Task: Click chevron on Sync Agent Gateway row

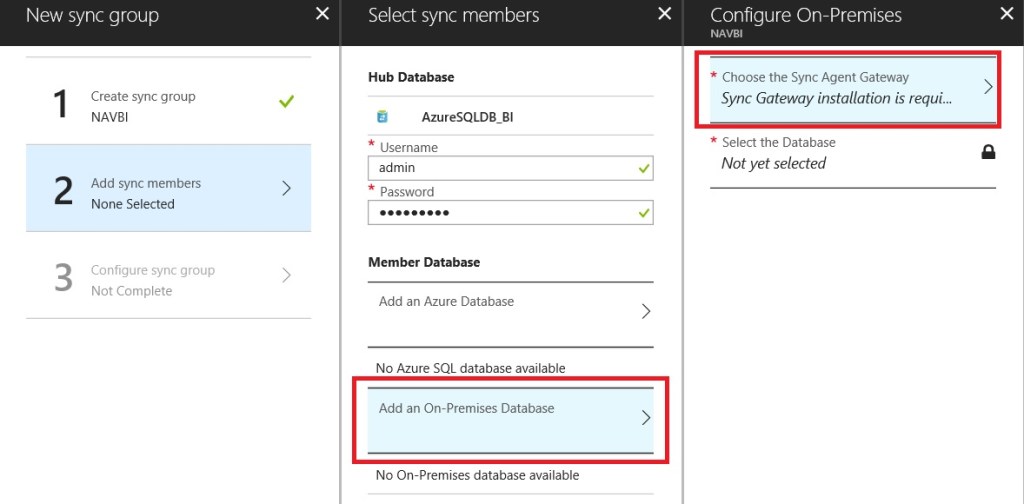Action: (x=988, y=87)
